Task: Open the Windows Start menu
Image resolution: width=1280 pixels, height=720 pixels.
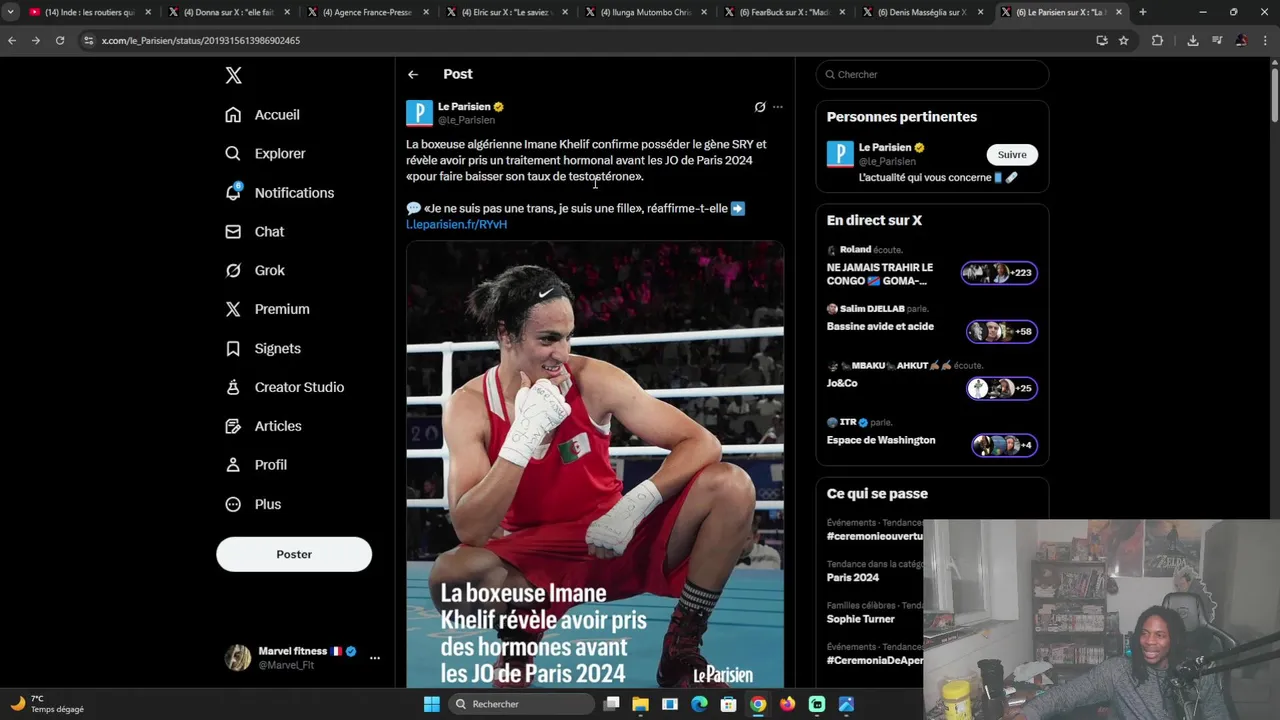Action: pyautogui.click(x=432, y=704)
